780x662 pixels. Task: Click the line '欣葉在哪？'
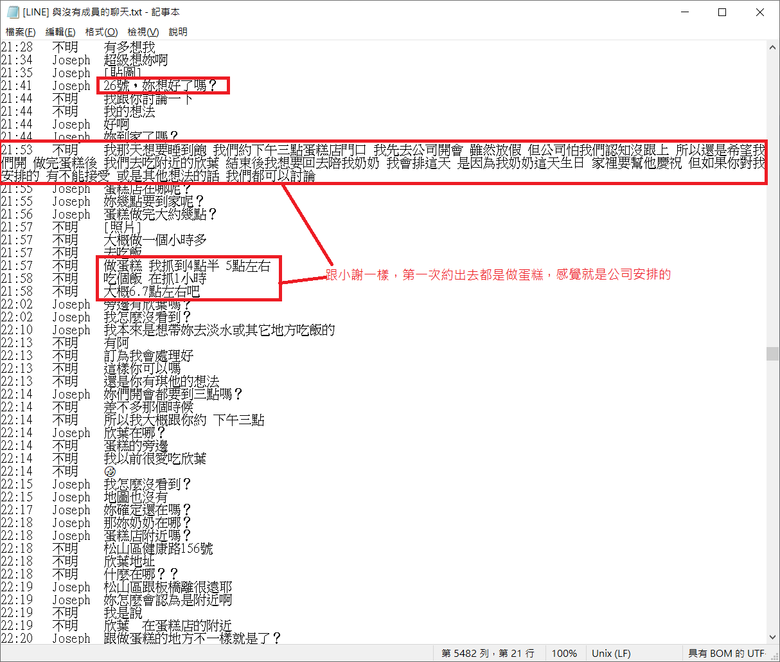pos(134,433)
